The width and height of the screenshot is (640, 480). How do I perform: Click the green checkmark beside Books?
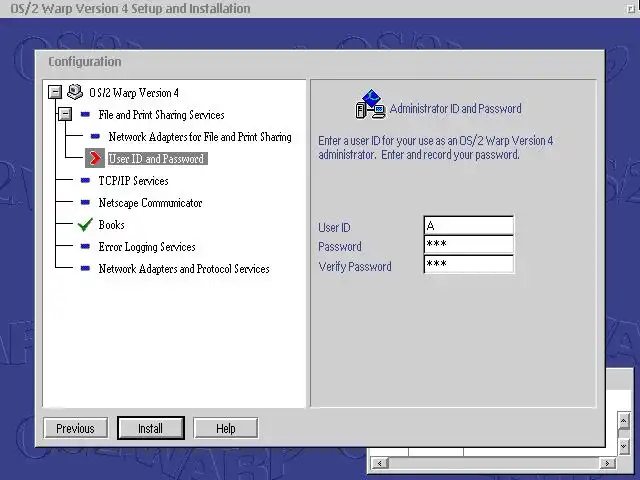(x=85, y=224)
